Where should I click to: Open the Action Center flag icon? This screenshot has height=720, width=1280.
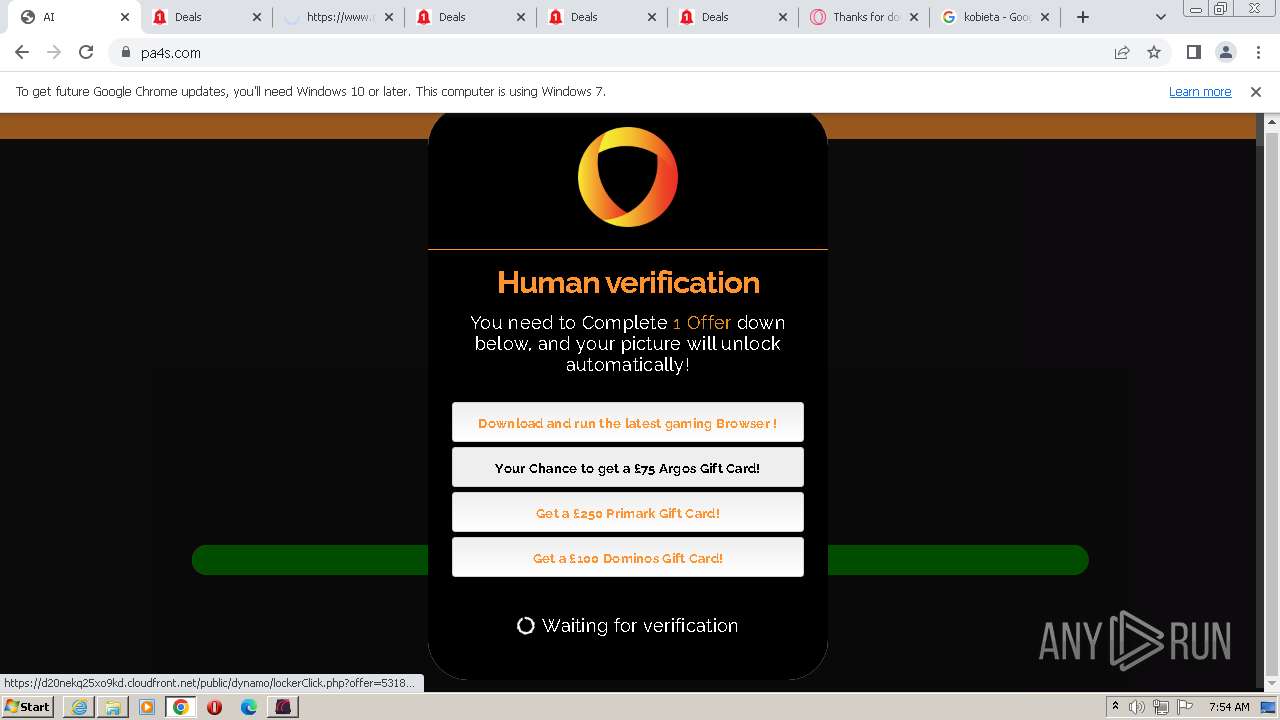1185,707
